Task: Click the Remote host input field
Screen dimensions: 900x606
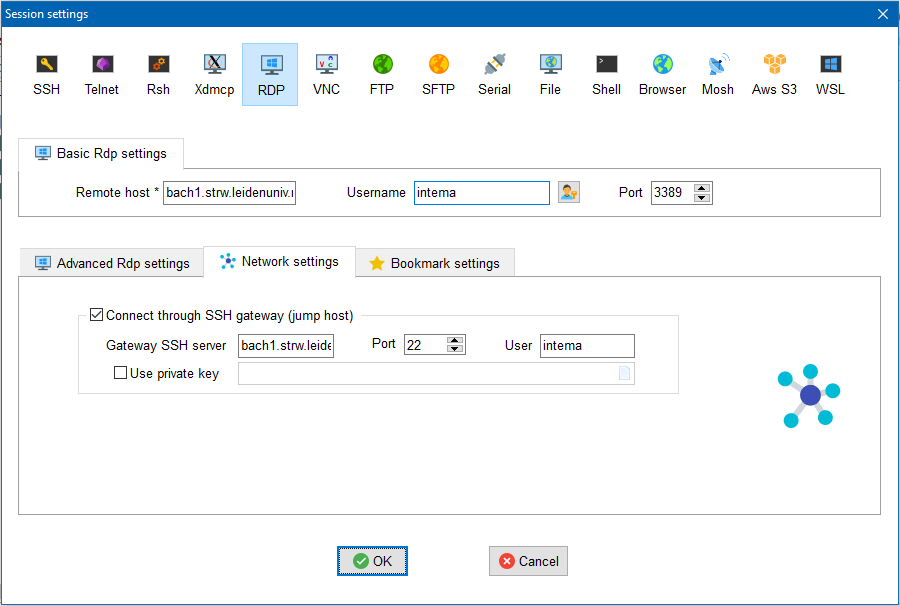Action: [x=230, y=192]
